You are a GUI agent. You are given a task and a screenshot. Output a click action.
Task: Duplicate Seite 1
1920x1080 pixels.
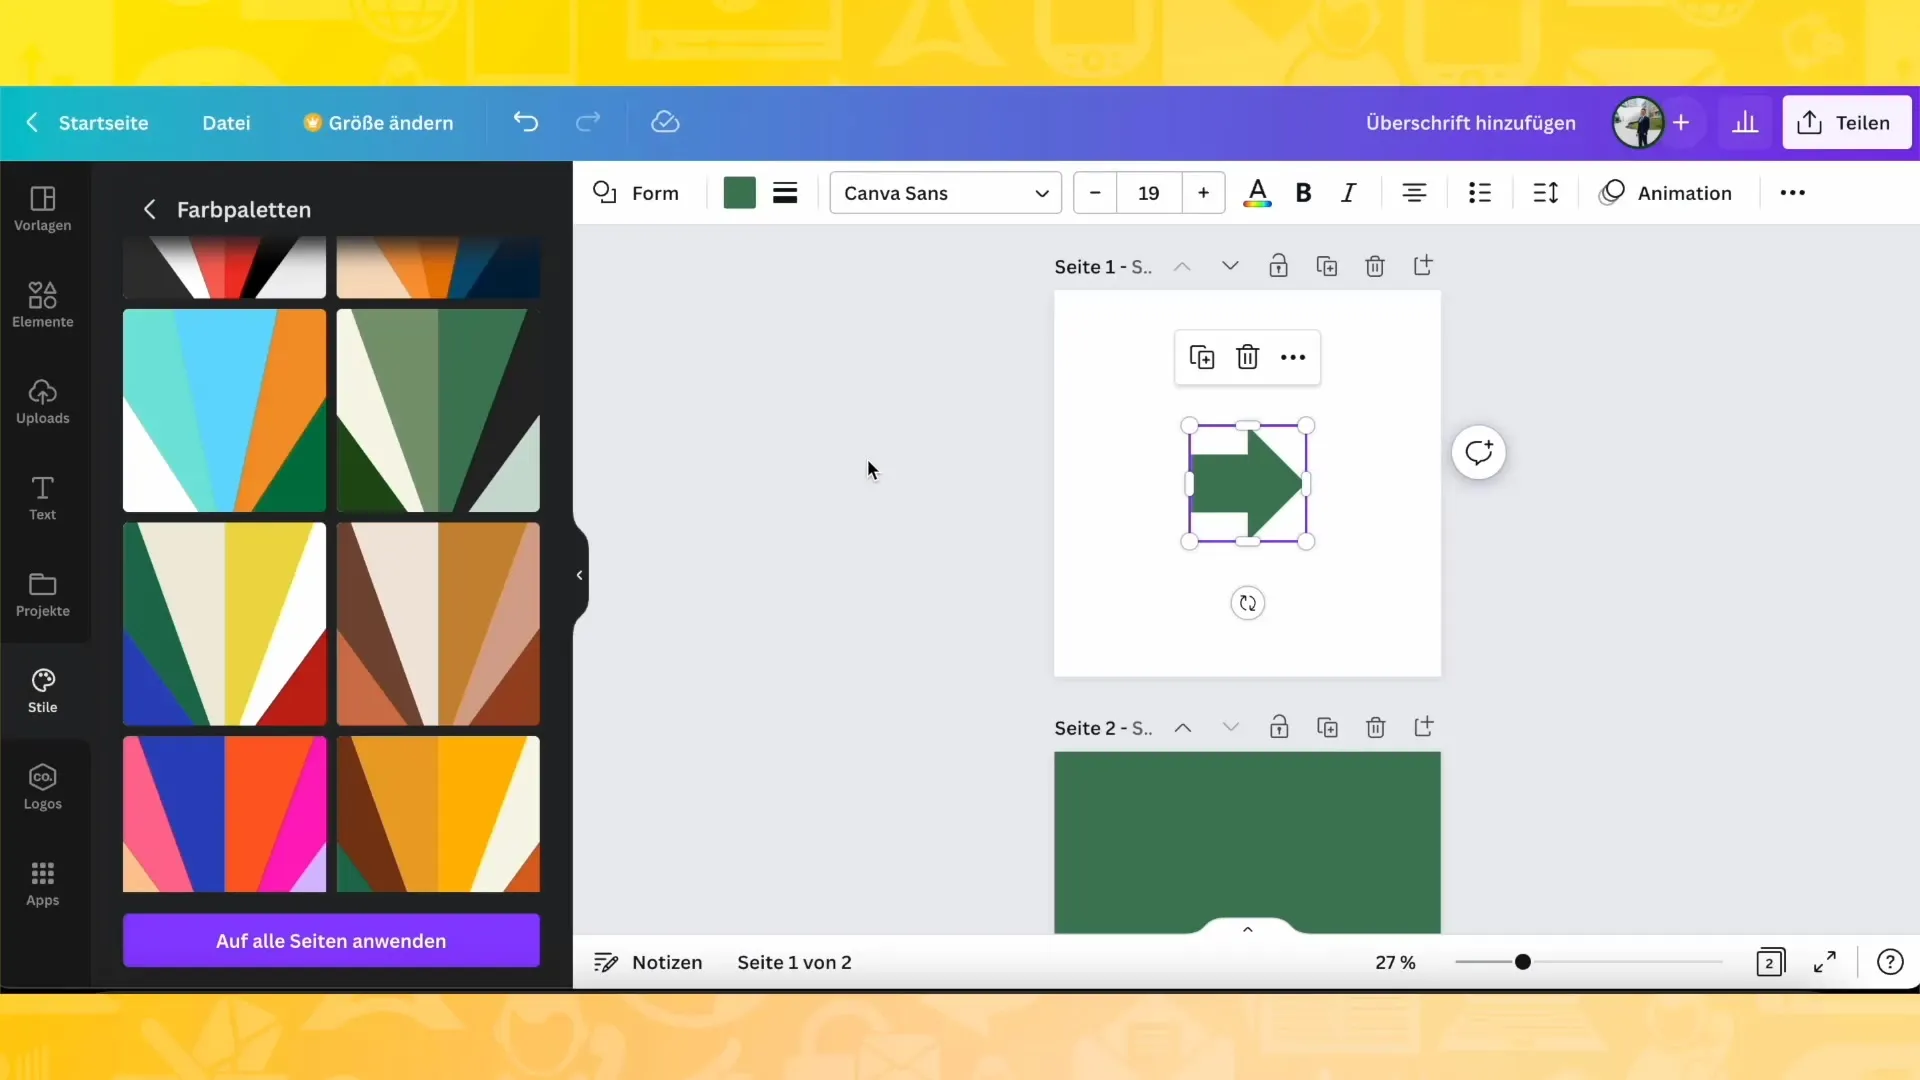point(1327,266)
